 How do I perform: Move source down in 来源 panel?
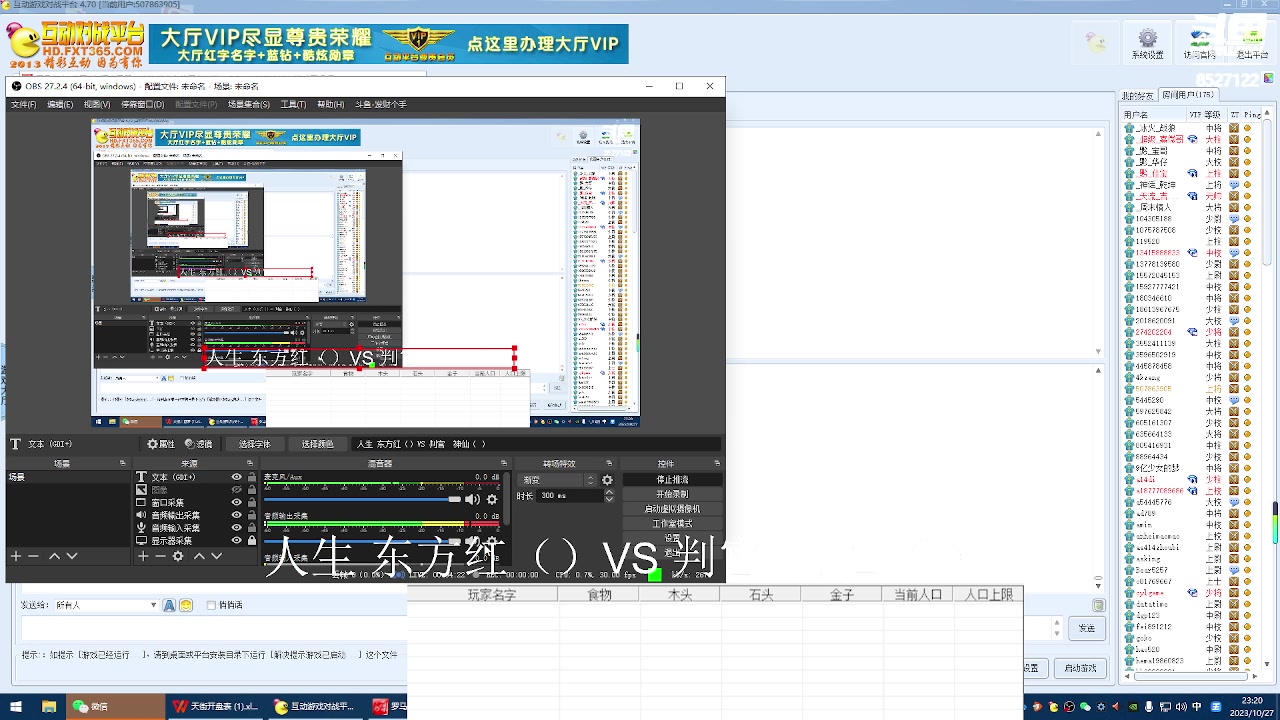217,556
